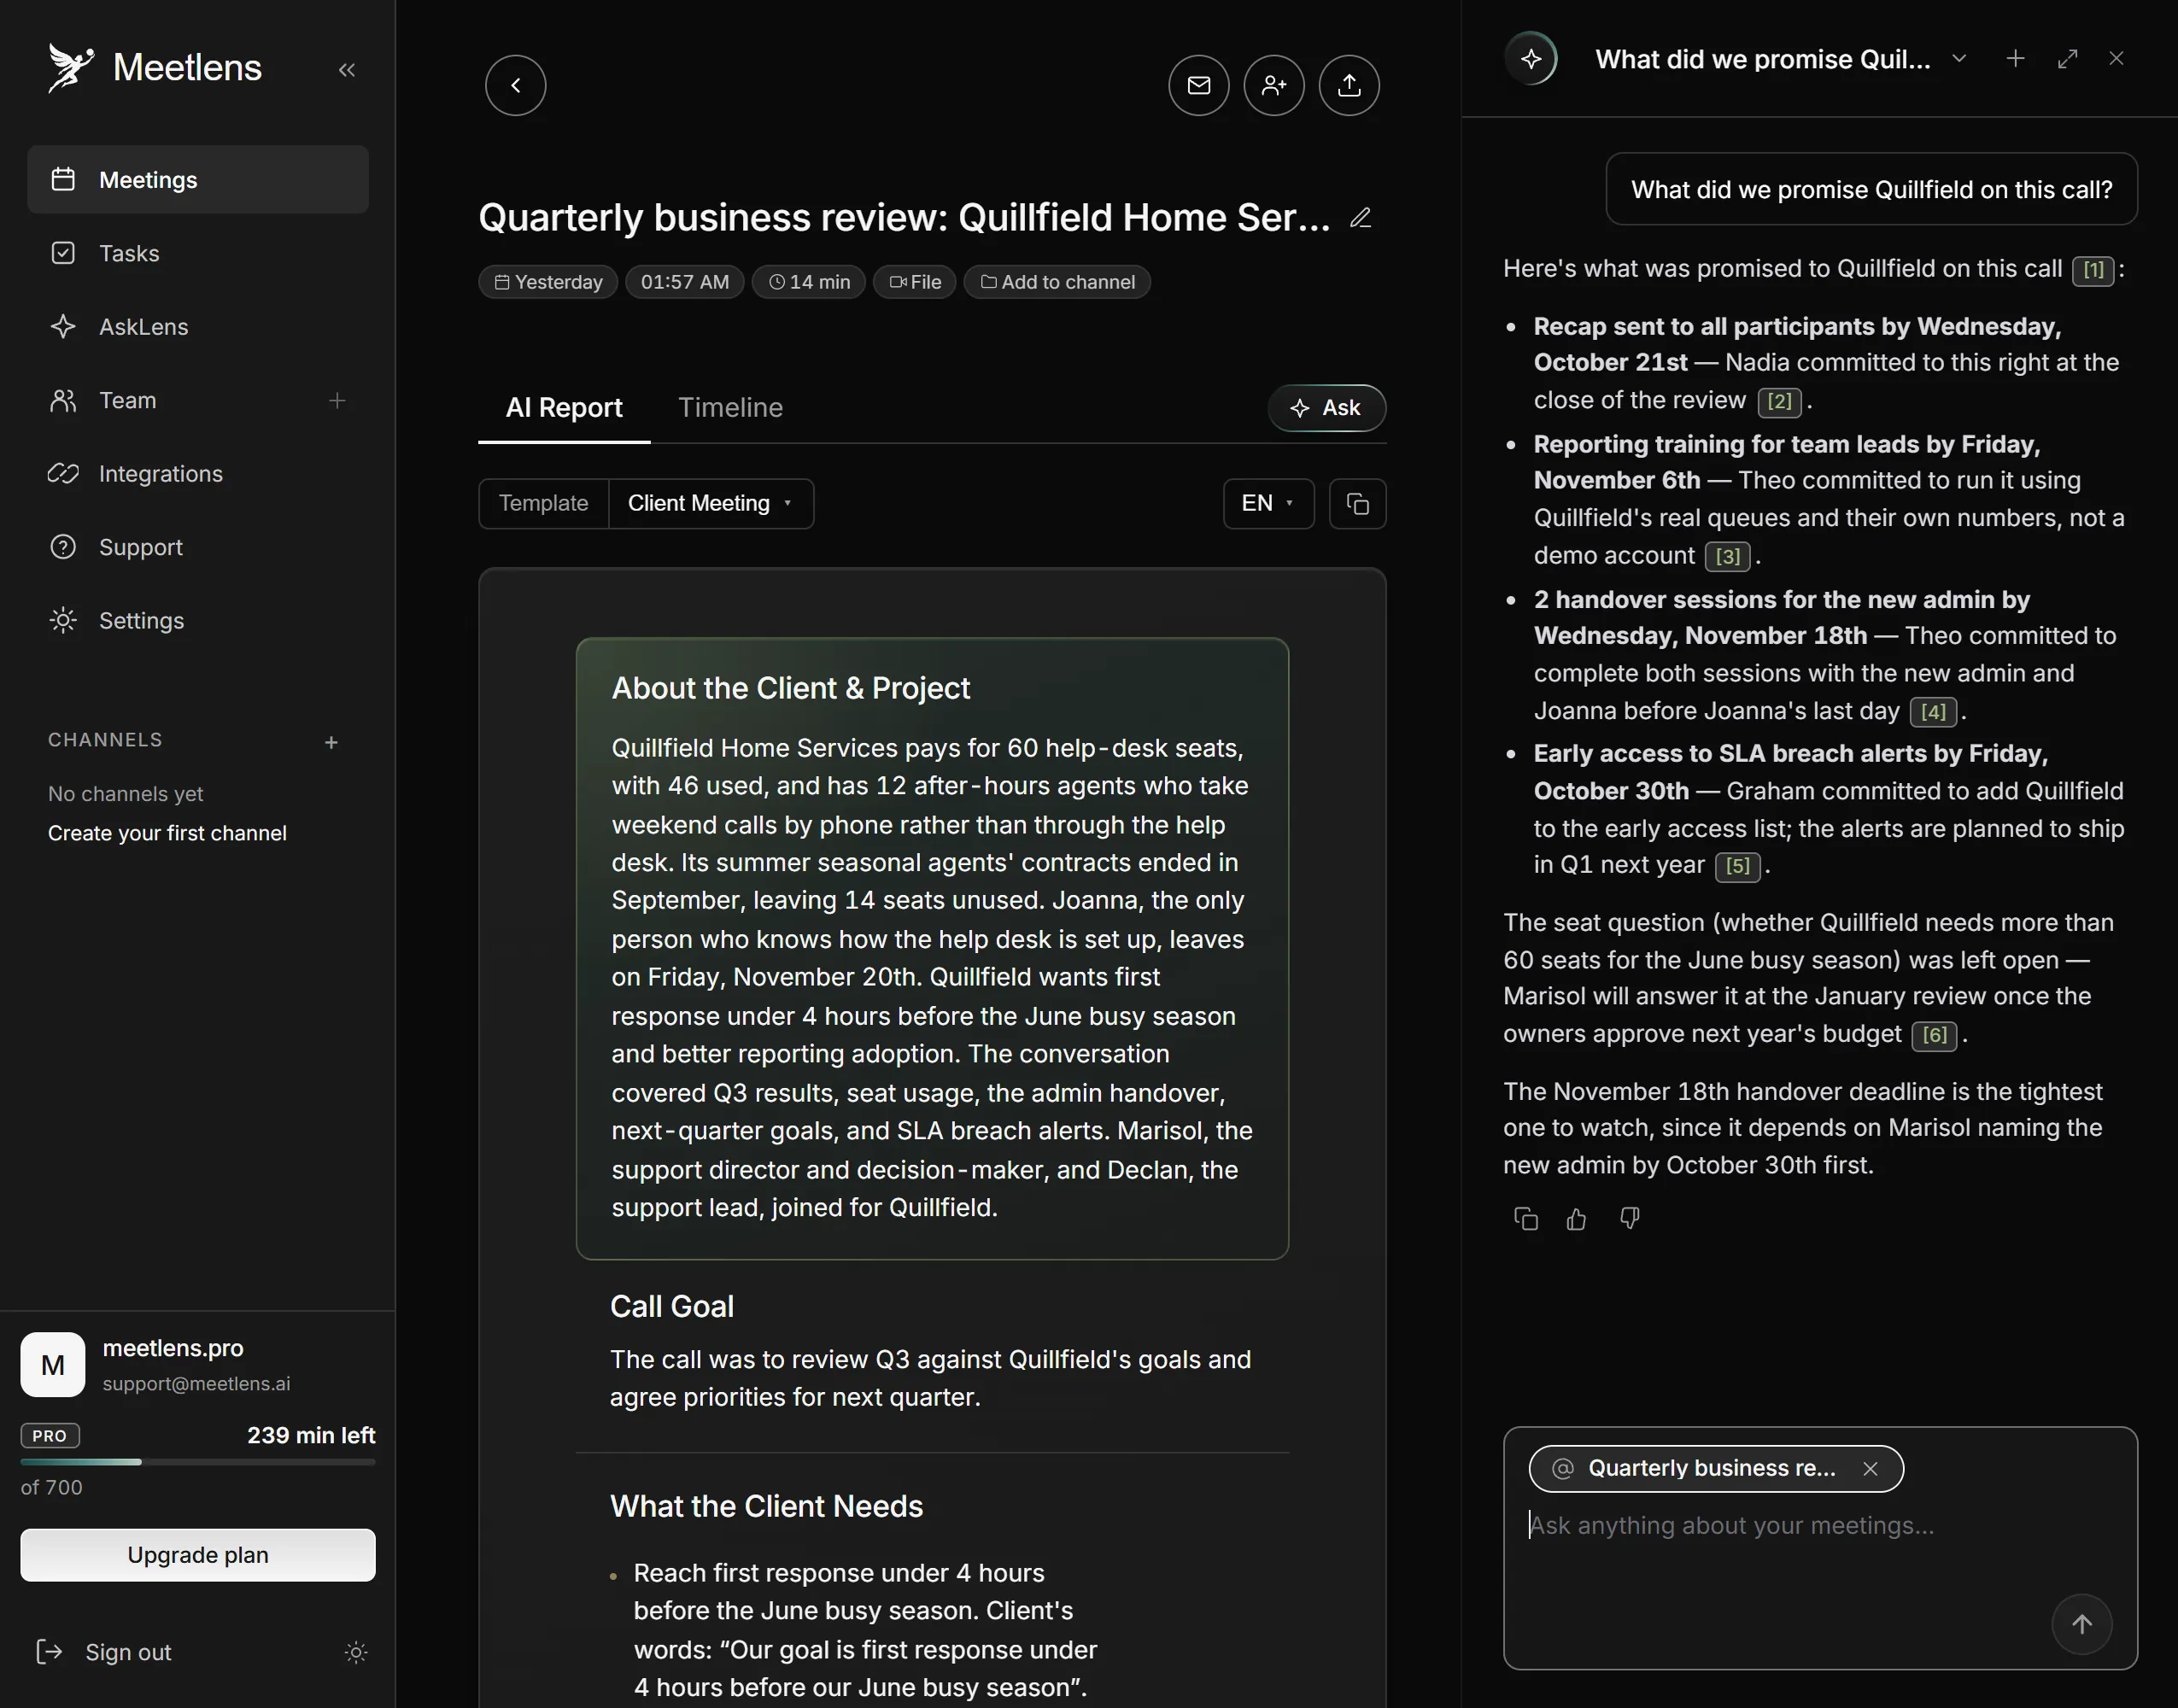Click the share upload icon button
Viewport: 2178px width, 1708px height.
pos(1348,85)
